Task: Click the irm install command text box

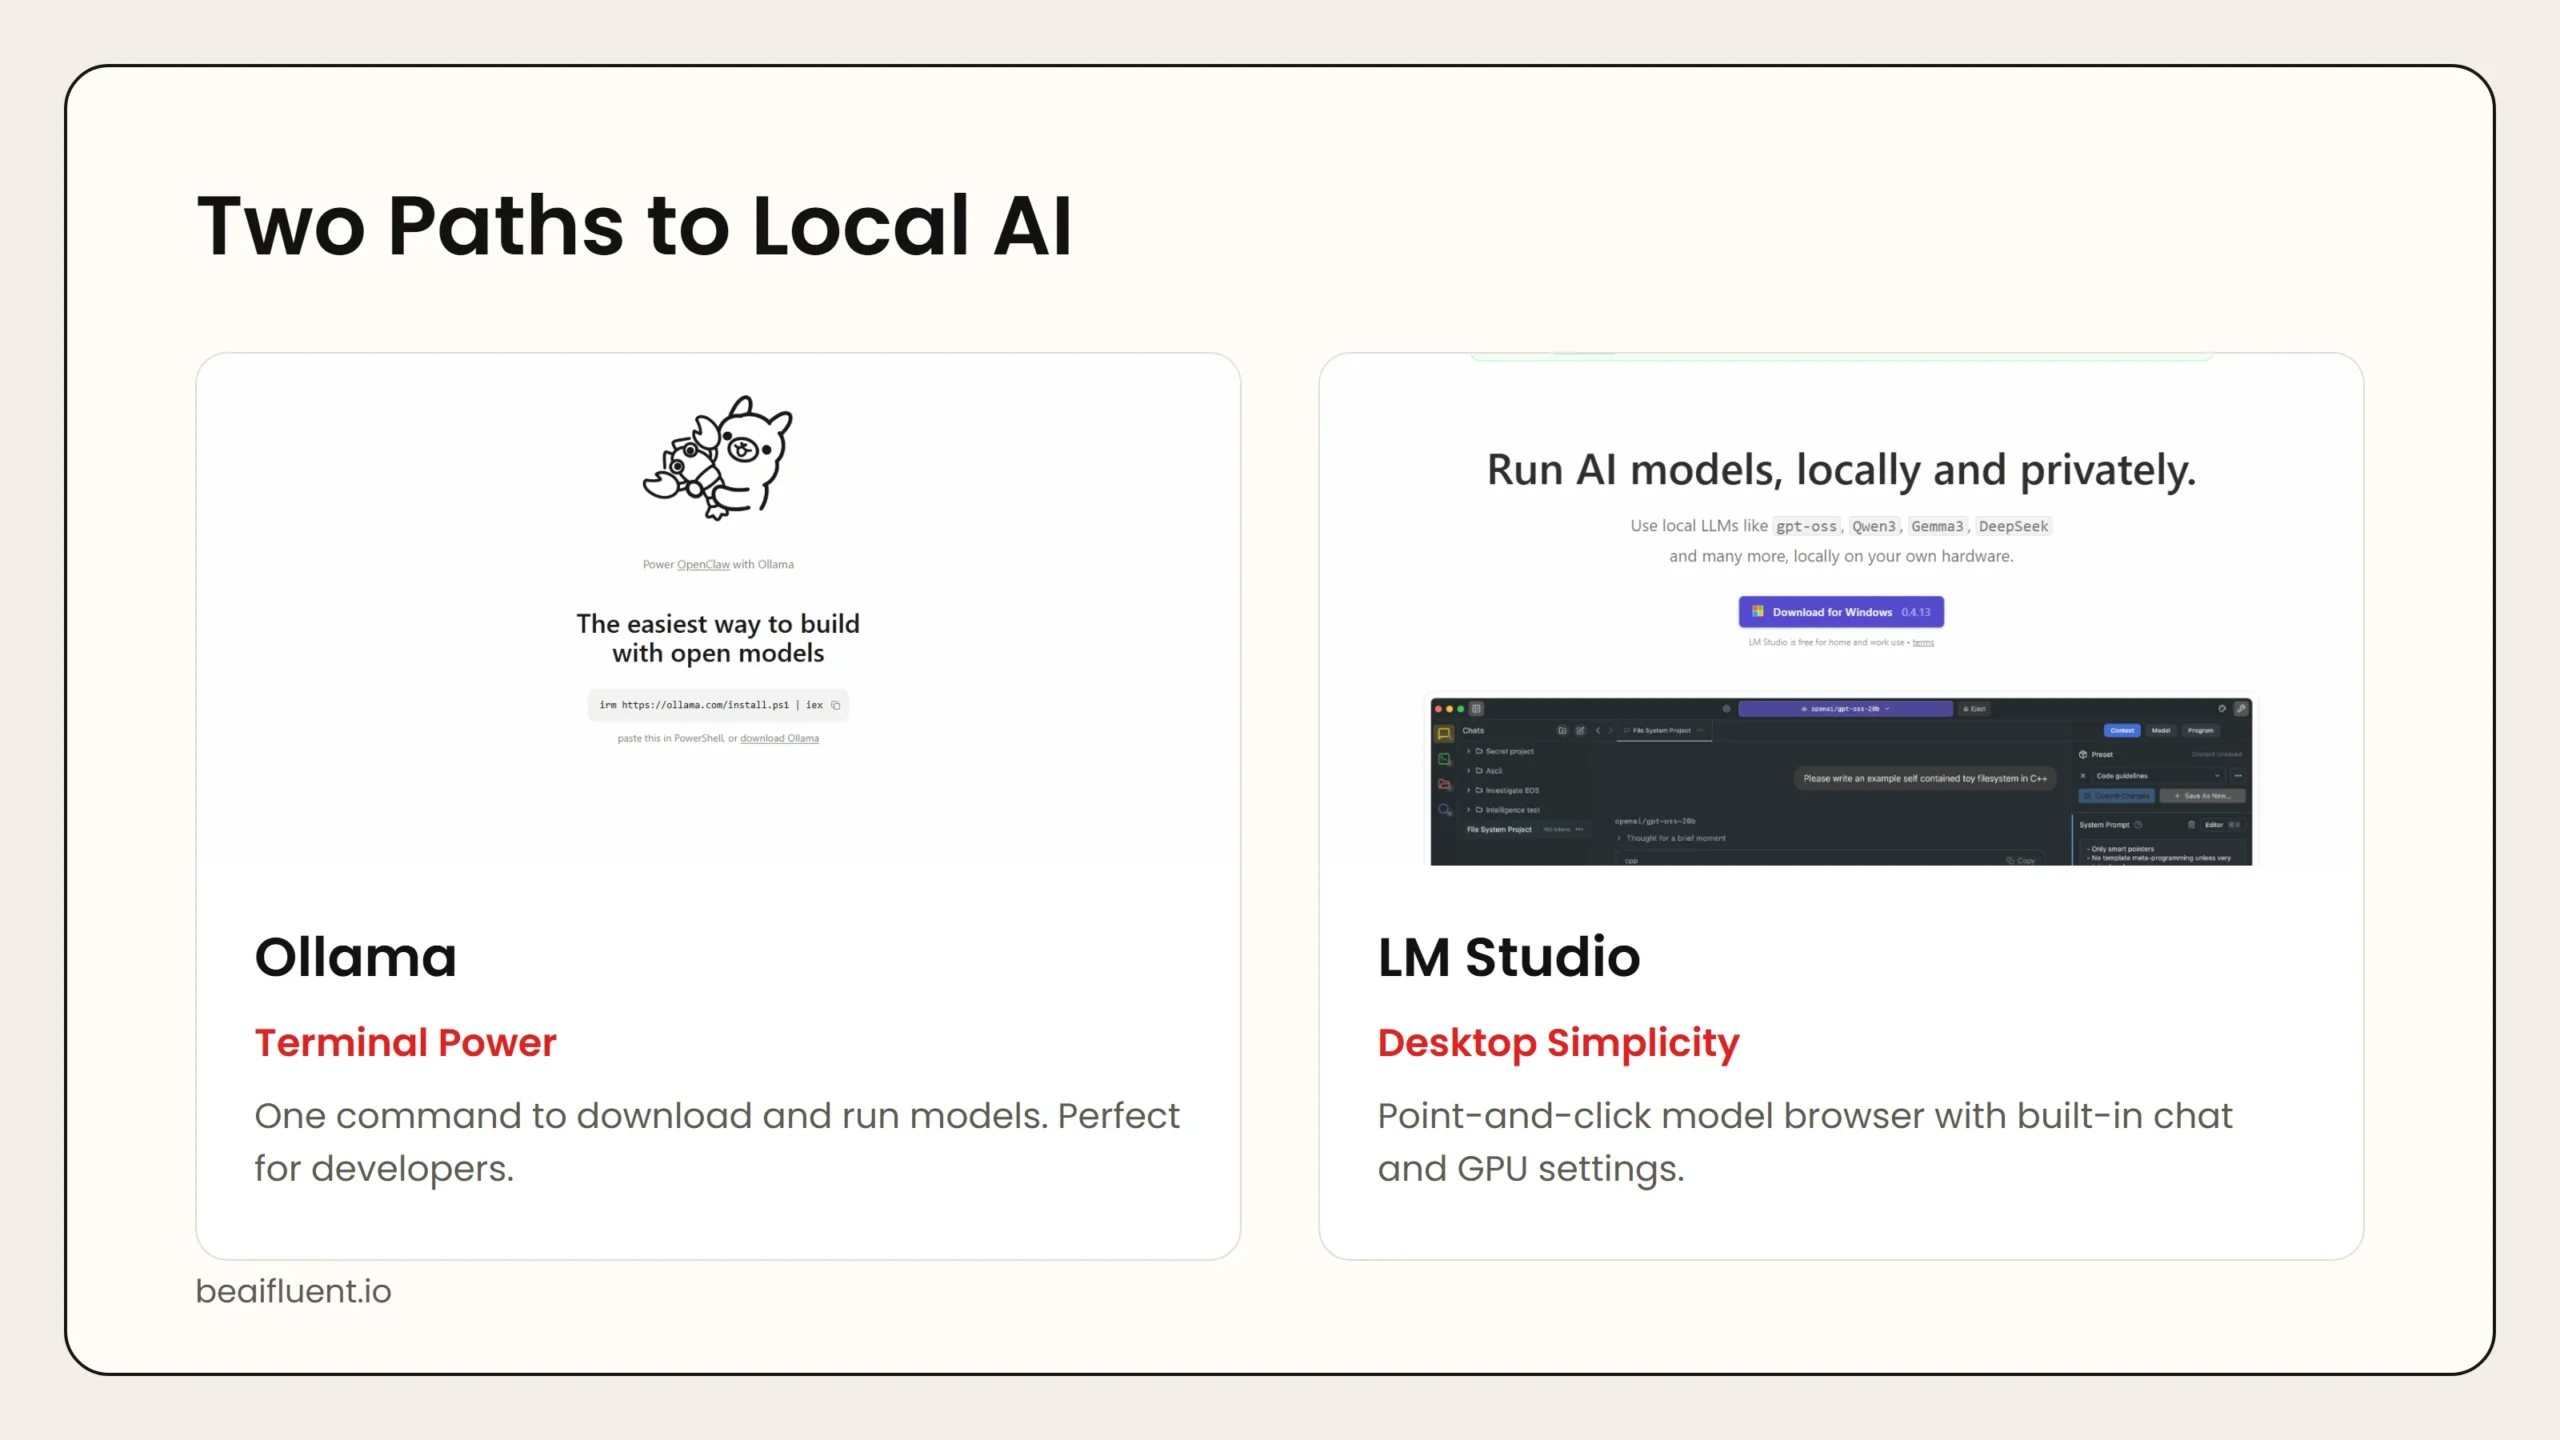Action: [x=718, y=705]
